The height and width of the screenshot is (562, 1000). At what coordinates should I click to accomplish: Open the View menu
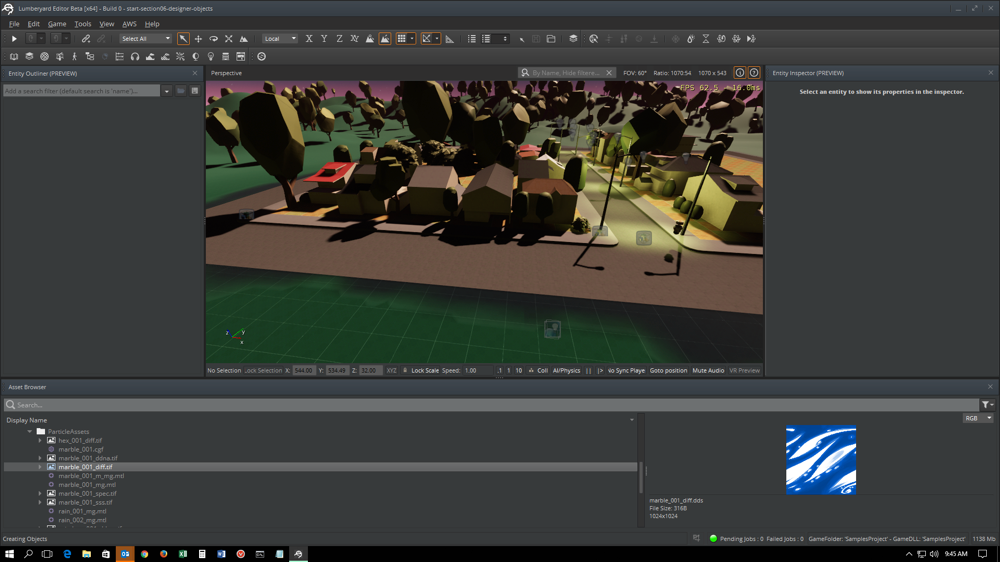click(107, 24)
